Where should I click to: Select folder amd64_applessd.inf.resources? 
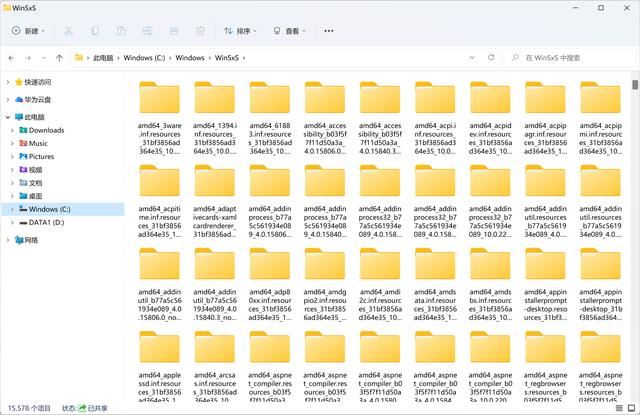click(x=160, y=366)
